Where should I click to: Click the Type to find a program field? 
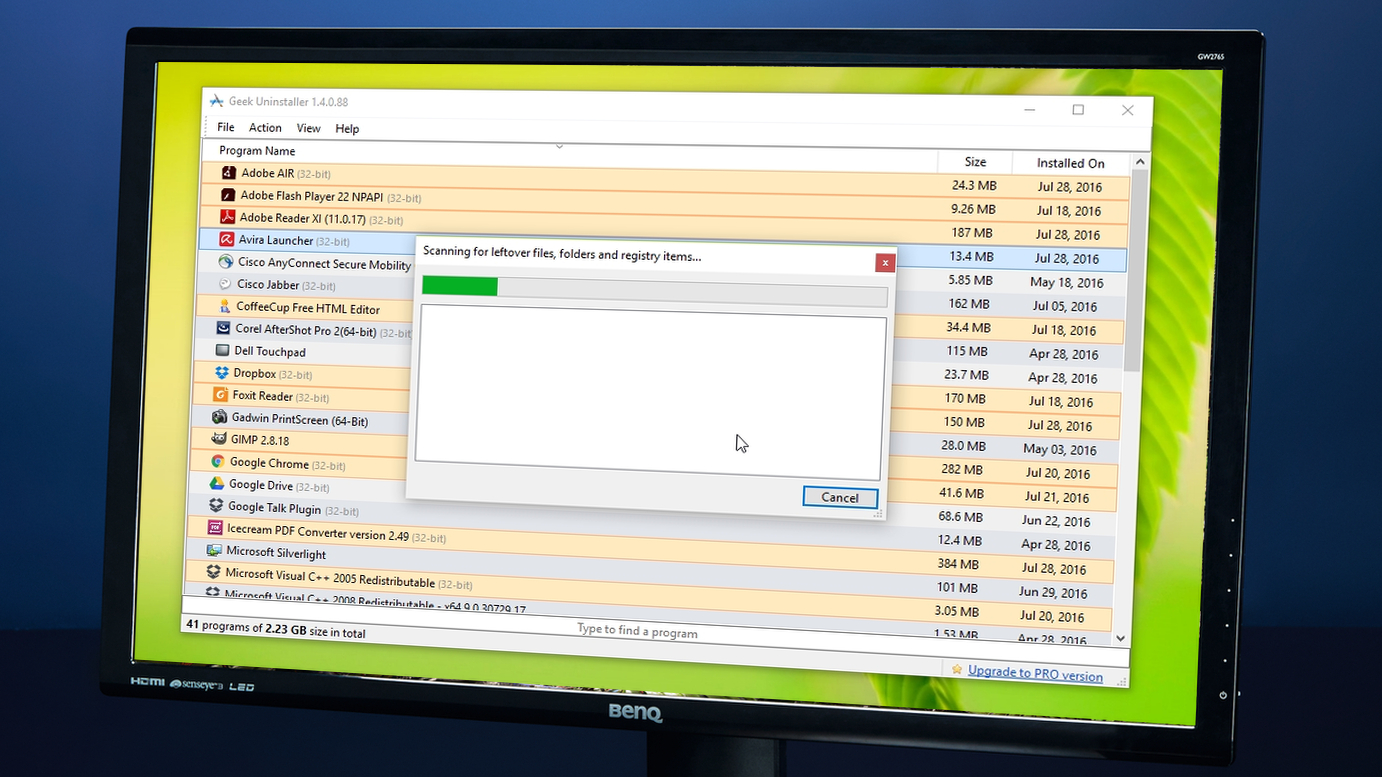(x=637, y=631)
